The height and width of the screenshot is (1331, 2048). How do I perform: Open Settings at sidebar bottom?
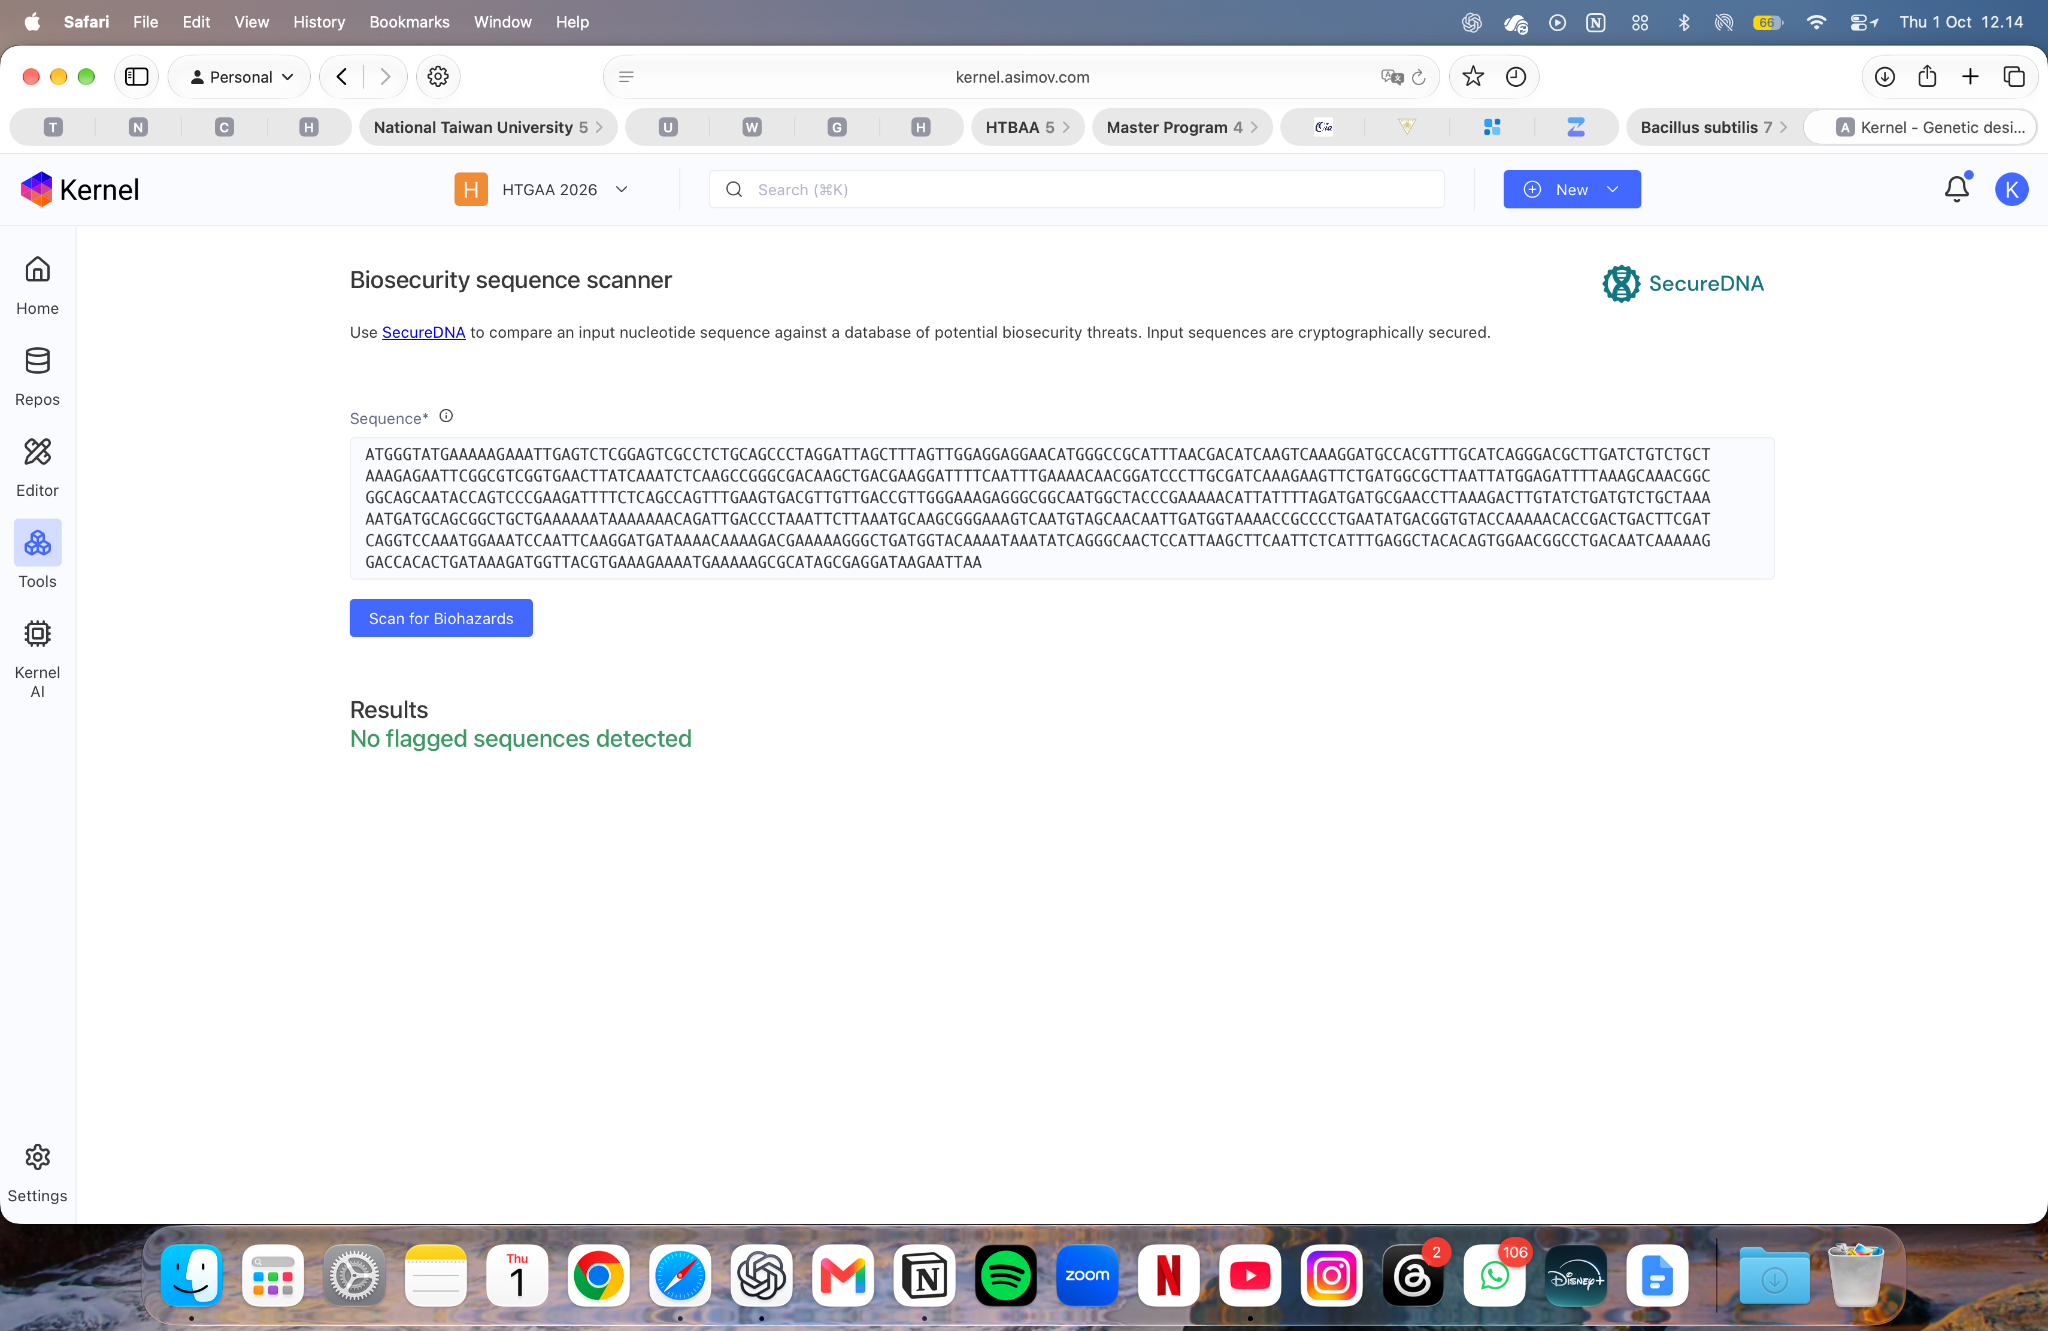[37, 1173]
